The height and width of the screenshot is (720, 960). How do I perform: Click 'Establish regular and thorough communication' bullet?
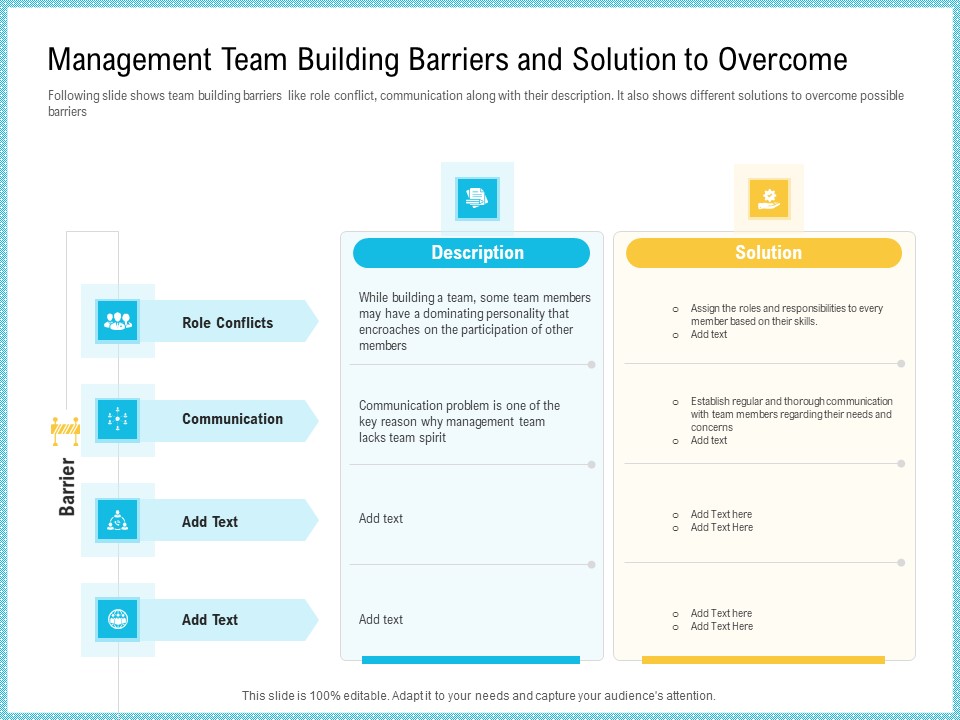coord(791,414)
